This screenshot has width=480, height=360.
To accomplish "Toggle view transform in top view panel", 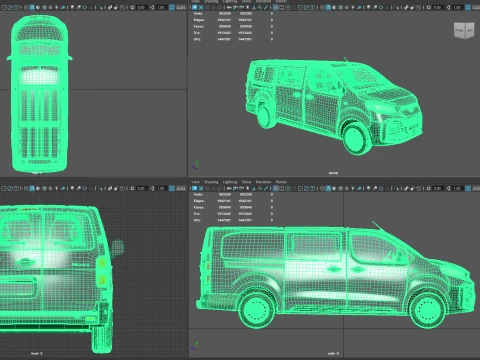I will click(172, 7).
